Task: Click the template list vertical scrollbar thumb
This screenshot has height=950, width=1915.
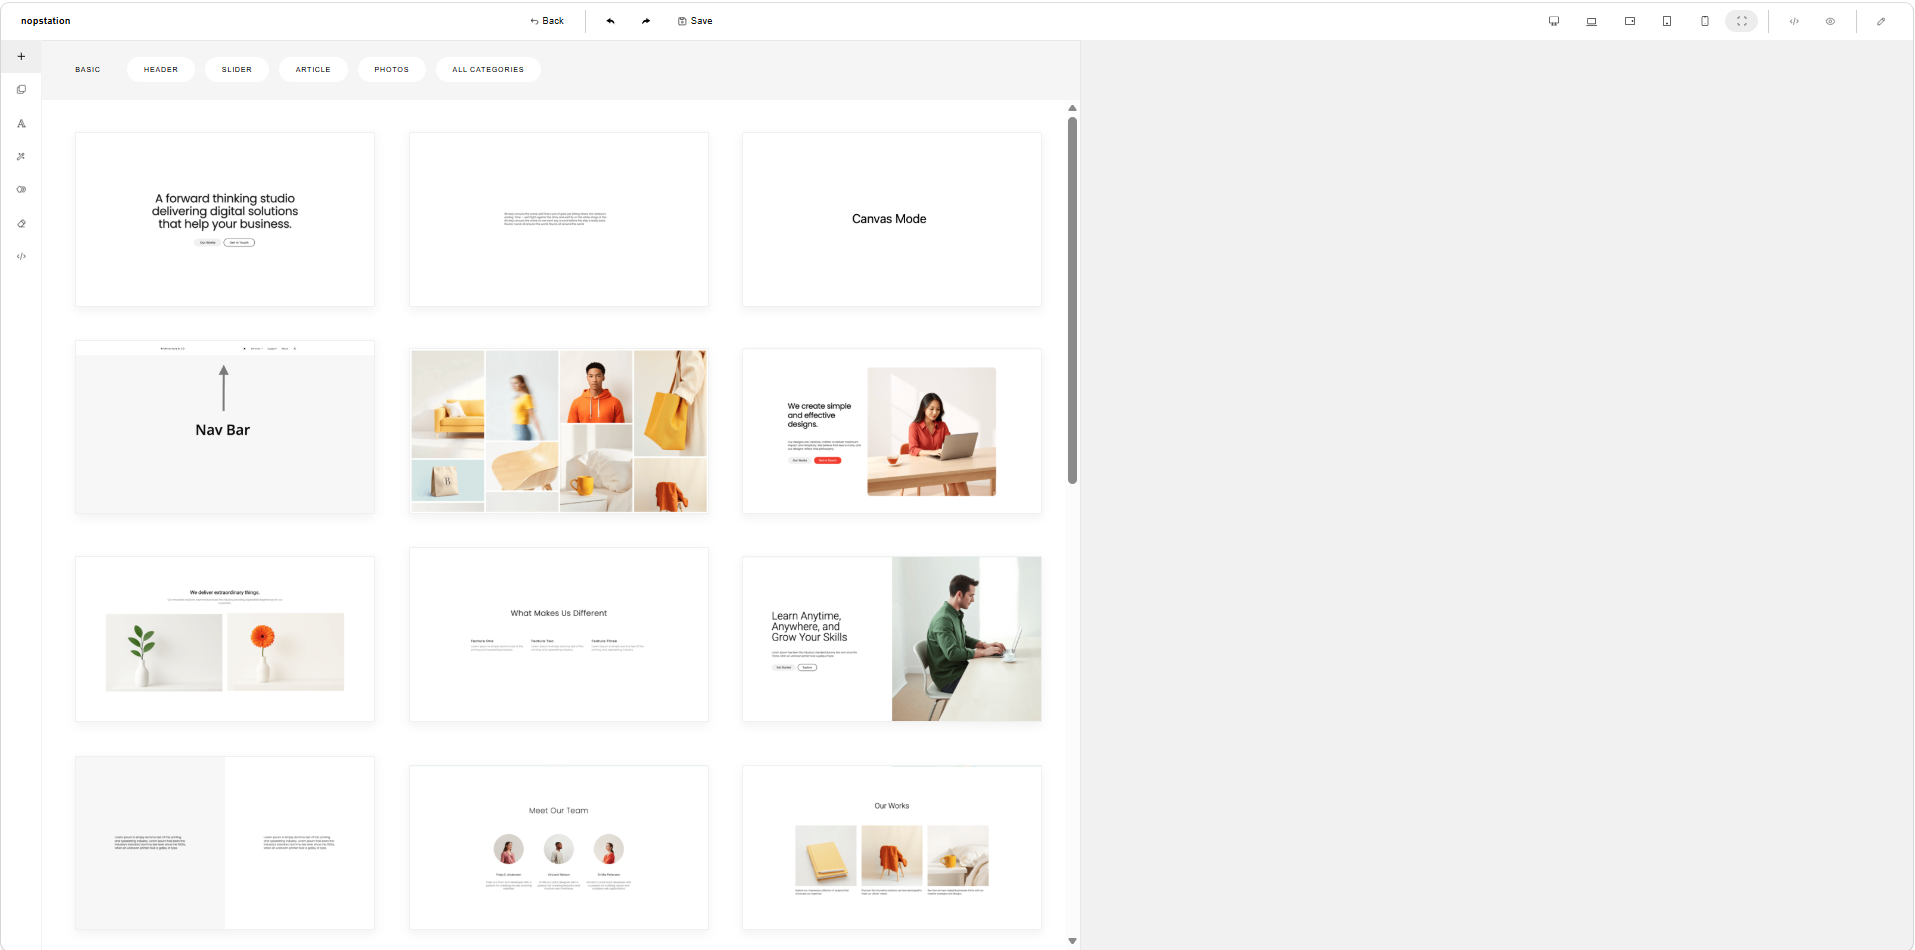Action: tap(1072, 300)
